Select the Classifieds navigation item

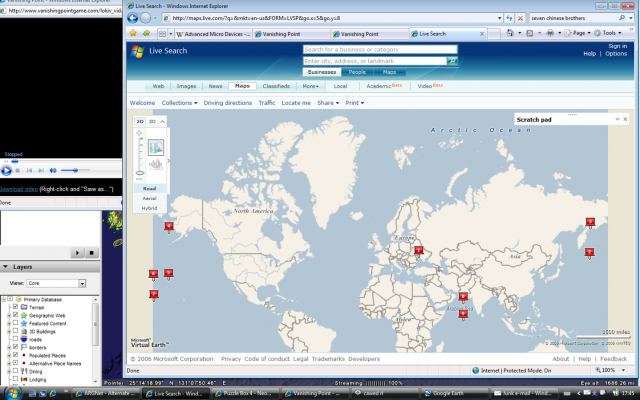[276, 86]
